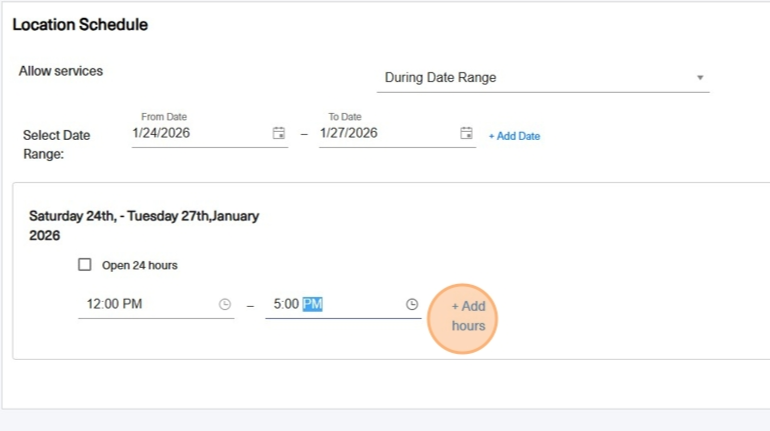Viewport: 770px width, 431px height.
Task: Click the Open 24 hours label text
Action: tap(139, 266)
